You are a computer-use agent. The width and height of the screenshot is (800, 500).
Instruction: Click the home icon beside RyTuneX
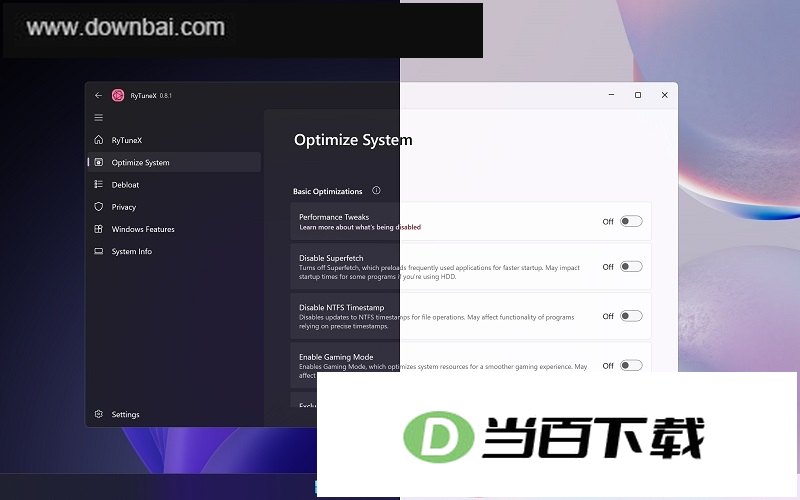click(x=98, y=140)
